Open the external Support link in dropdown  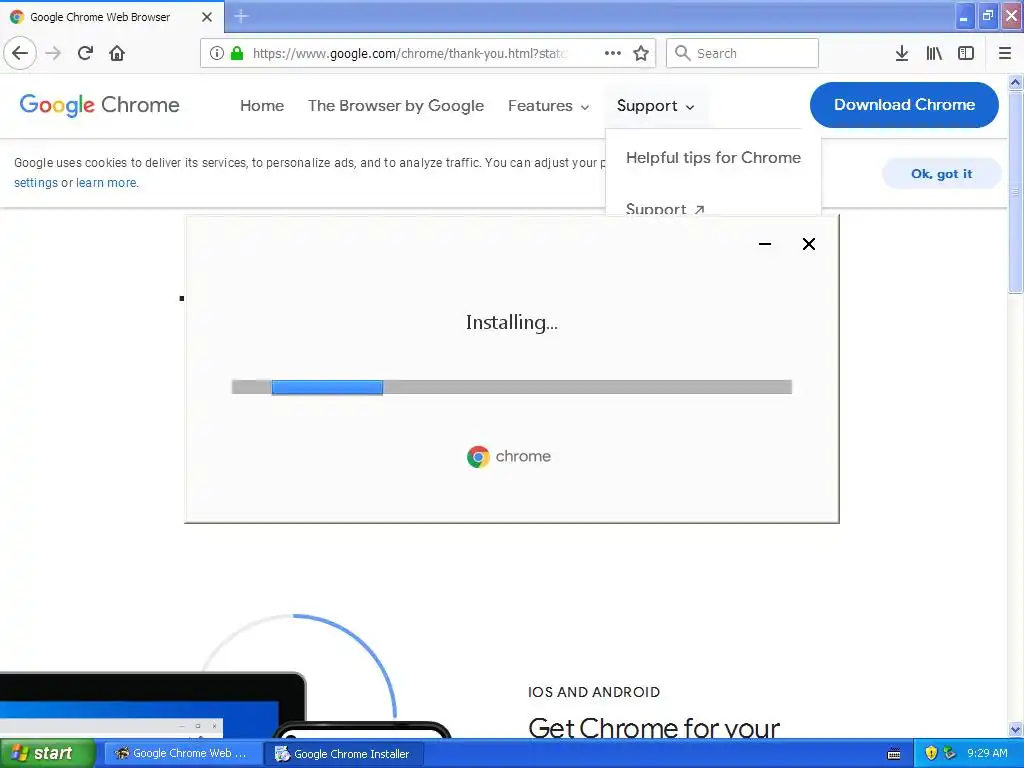[665, 208]
